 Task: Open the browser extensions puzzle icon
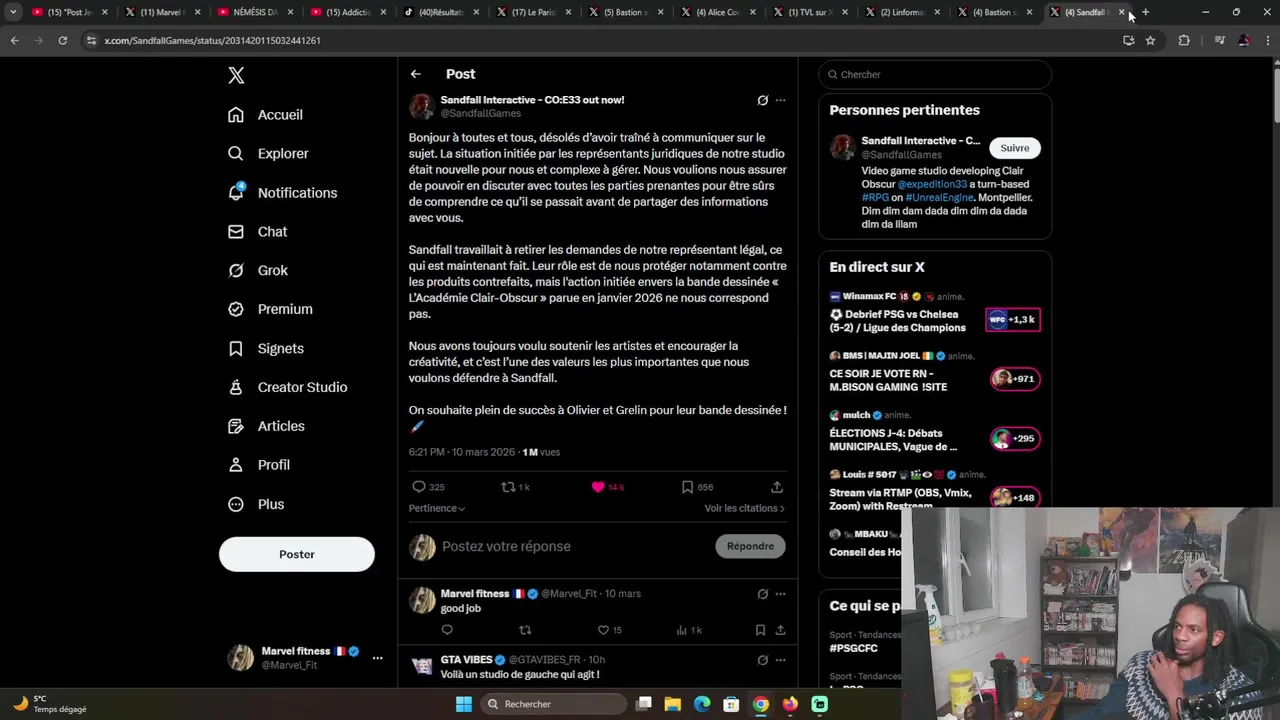[x=1184, y=40]
